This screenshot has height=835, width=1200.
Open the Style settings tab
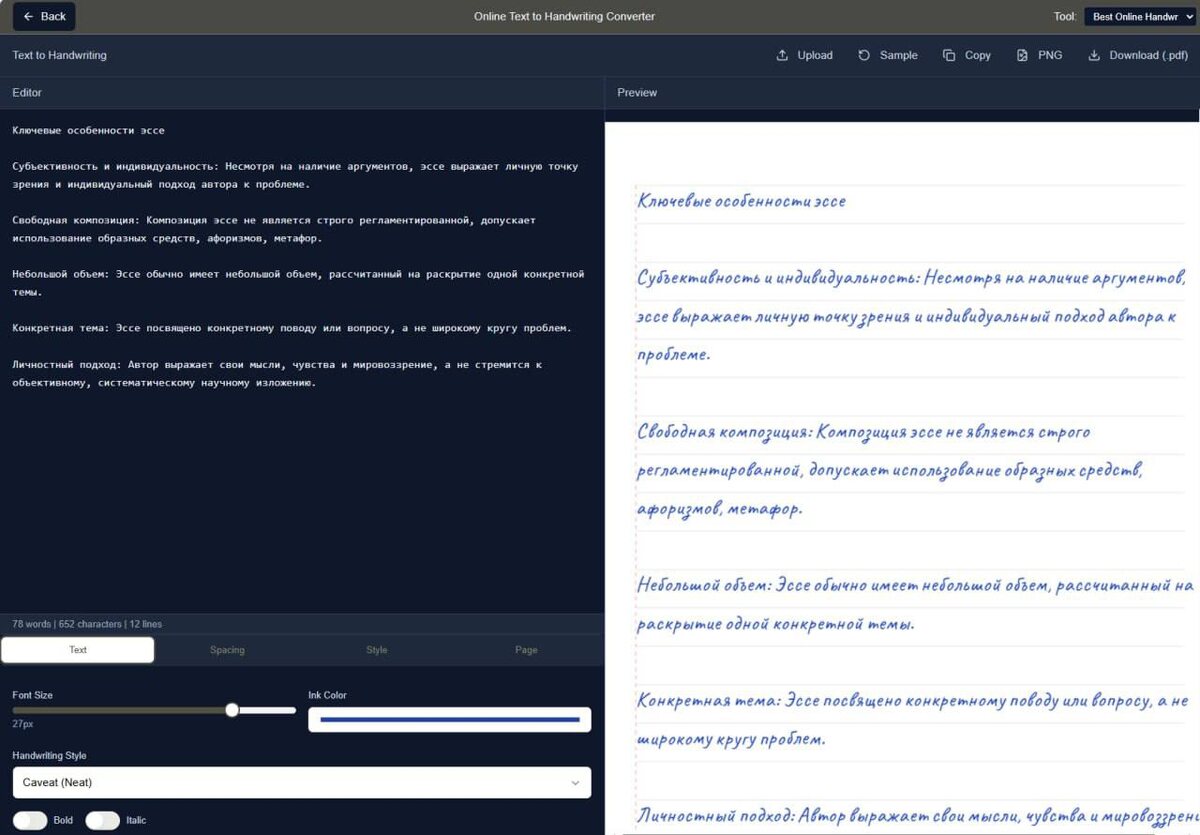coord(377,650)
